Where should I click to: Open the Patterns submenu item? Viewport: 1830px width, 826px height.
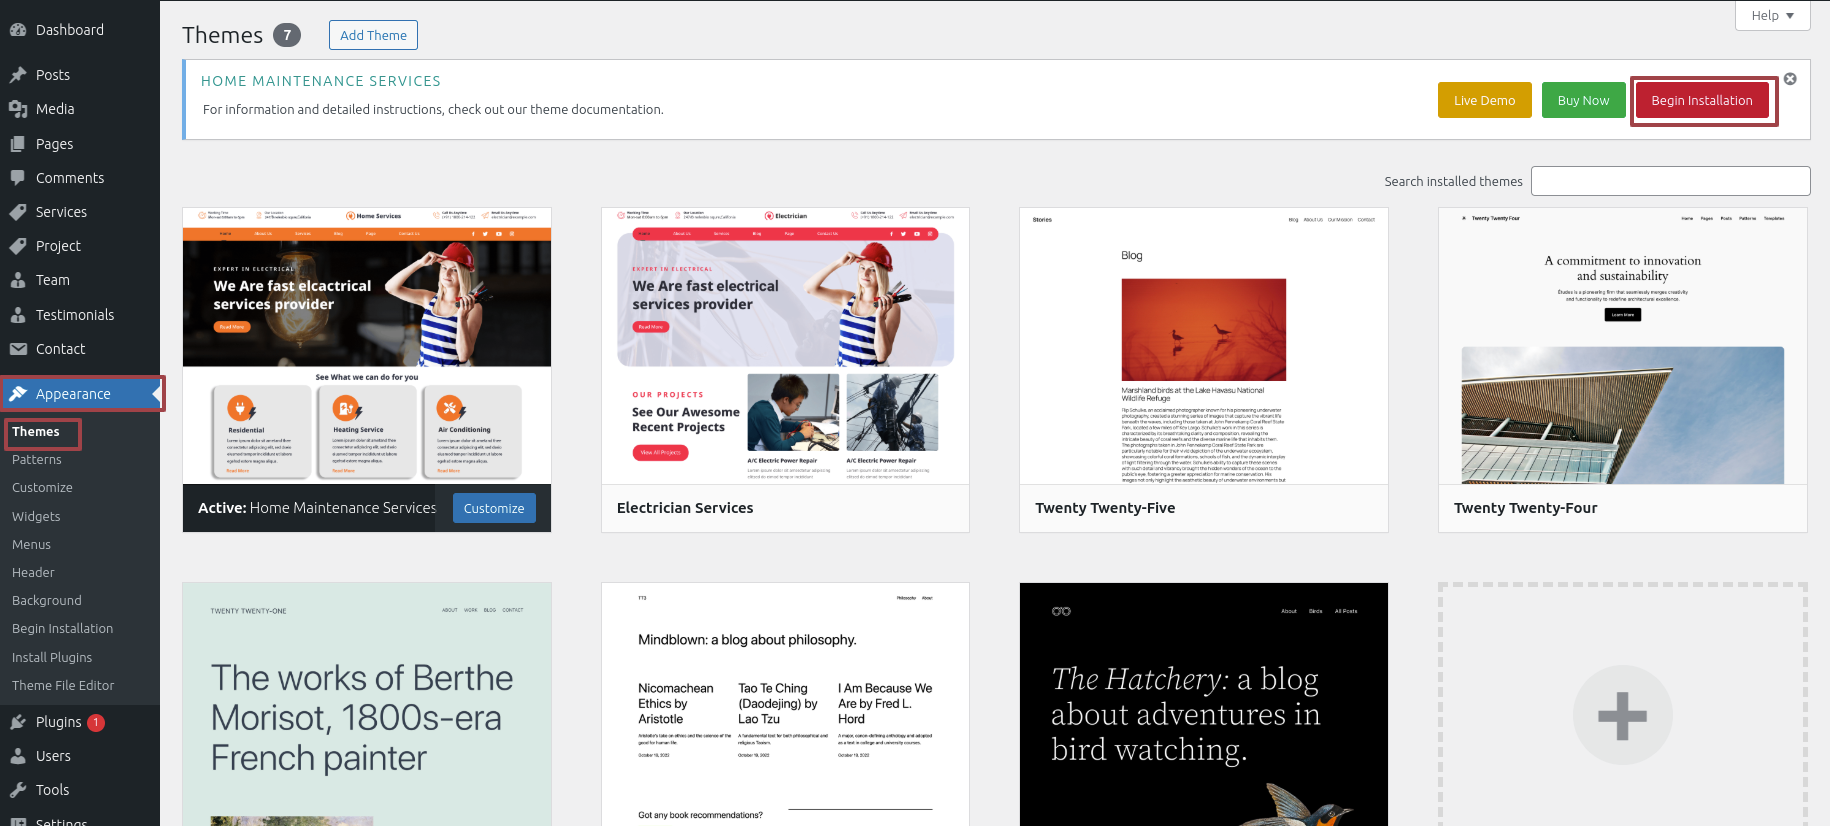pos(37,460)
